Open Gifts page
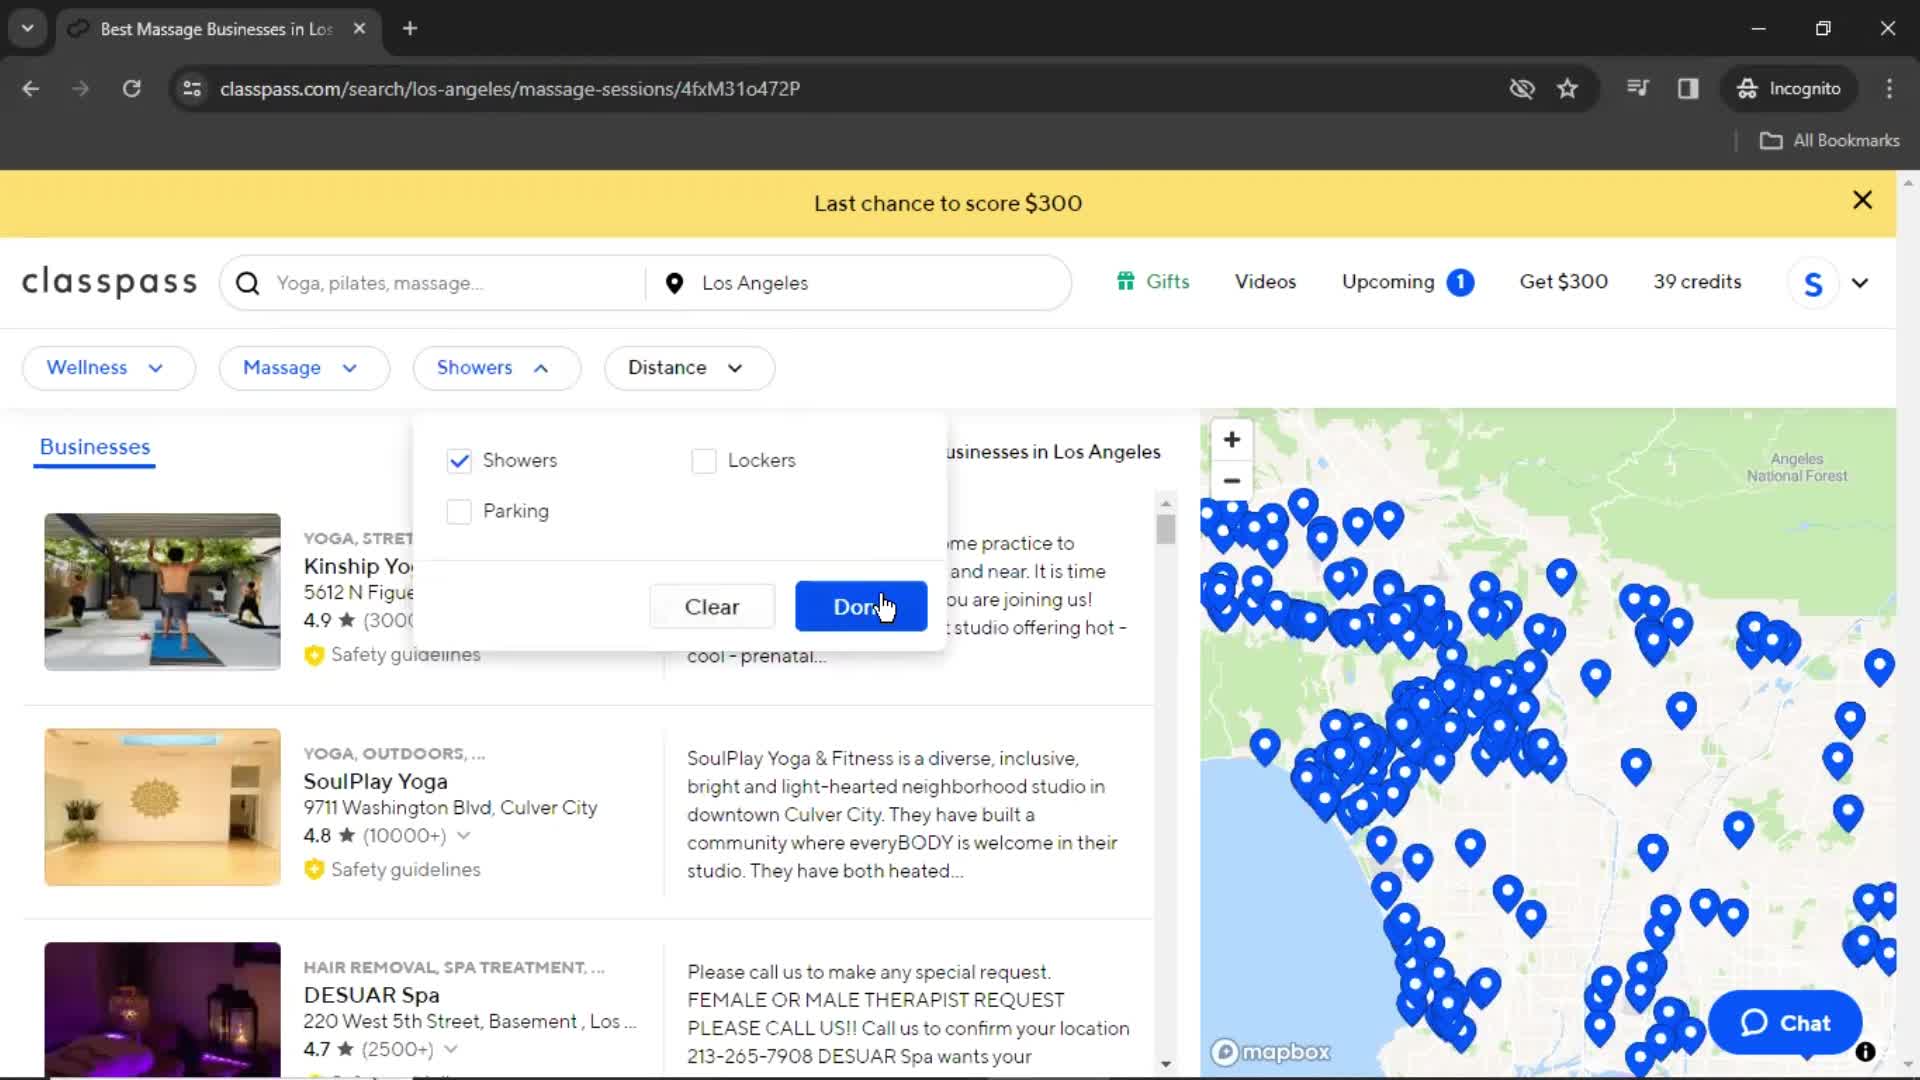Screen dimensions: 1920x1080 pyautogui.click(x=1167, y=282)
